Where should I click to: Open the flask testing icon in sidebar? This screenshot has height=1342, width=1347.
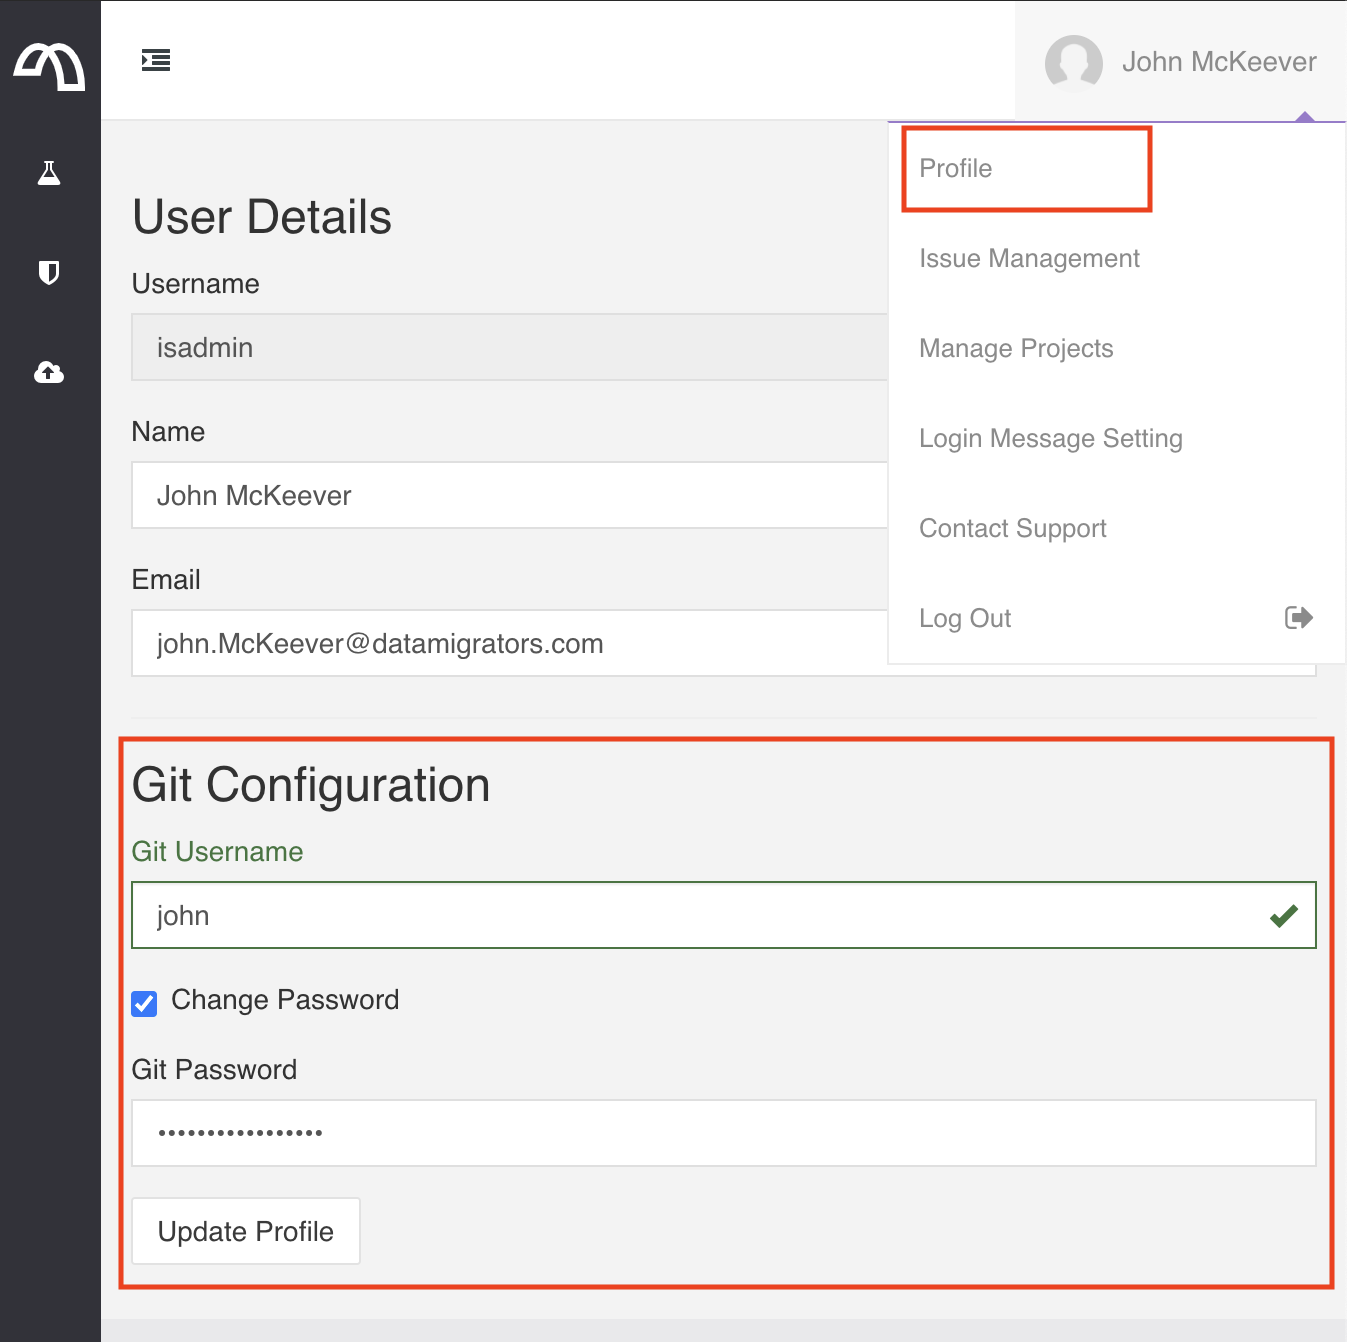coord(49,173)
